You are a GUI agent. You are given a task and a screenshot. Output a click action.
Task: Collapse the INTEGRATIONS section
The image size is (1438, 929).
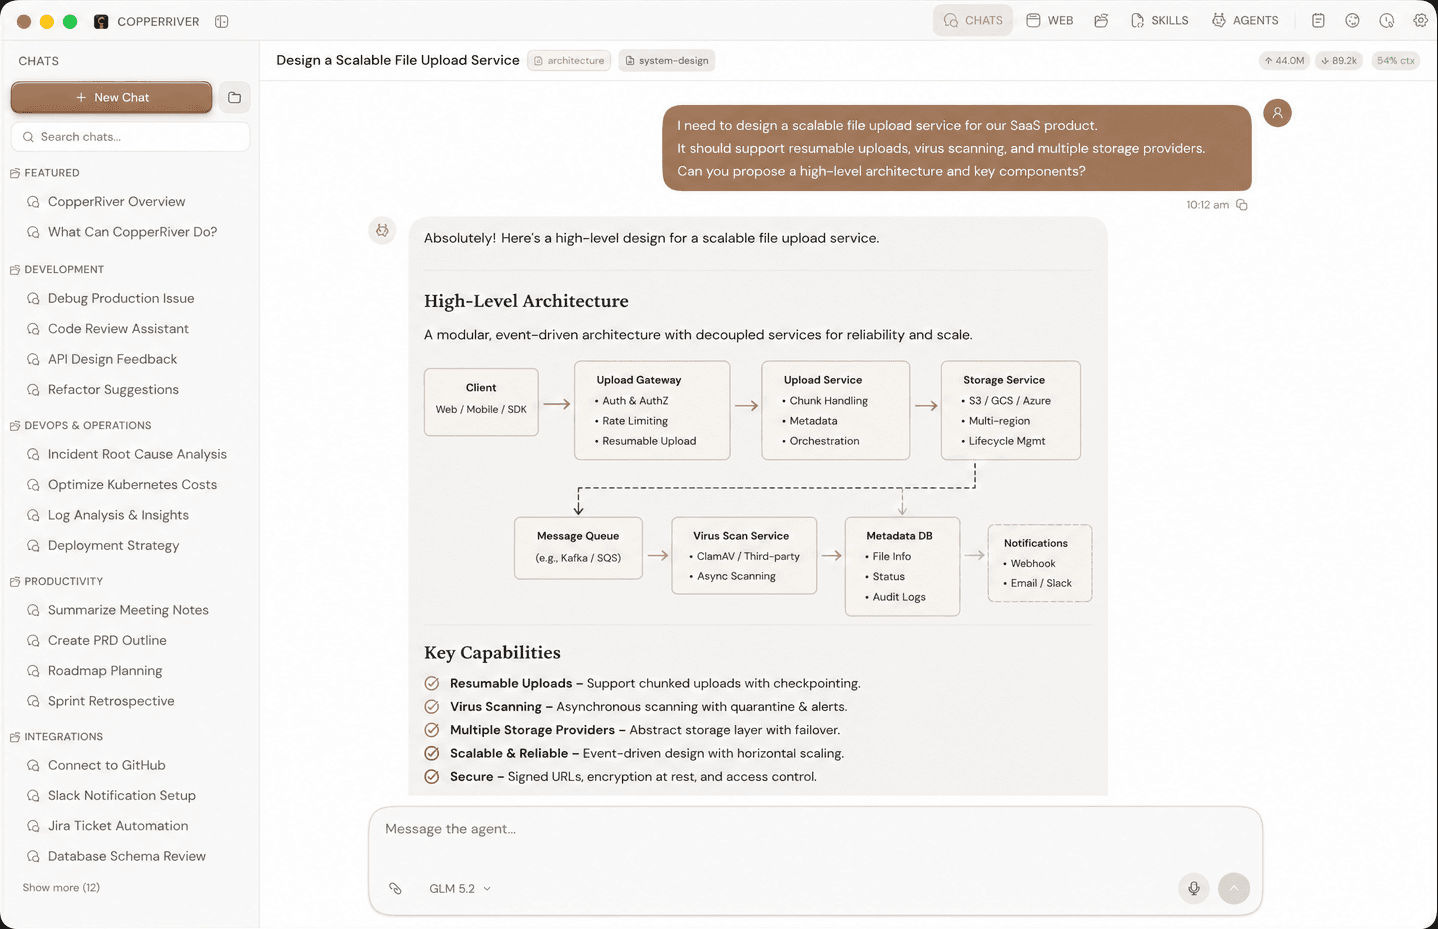point(56,737)
